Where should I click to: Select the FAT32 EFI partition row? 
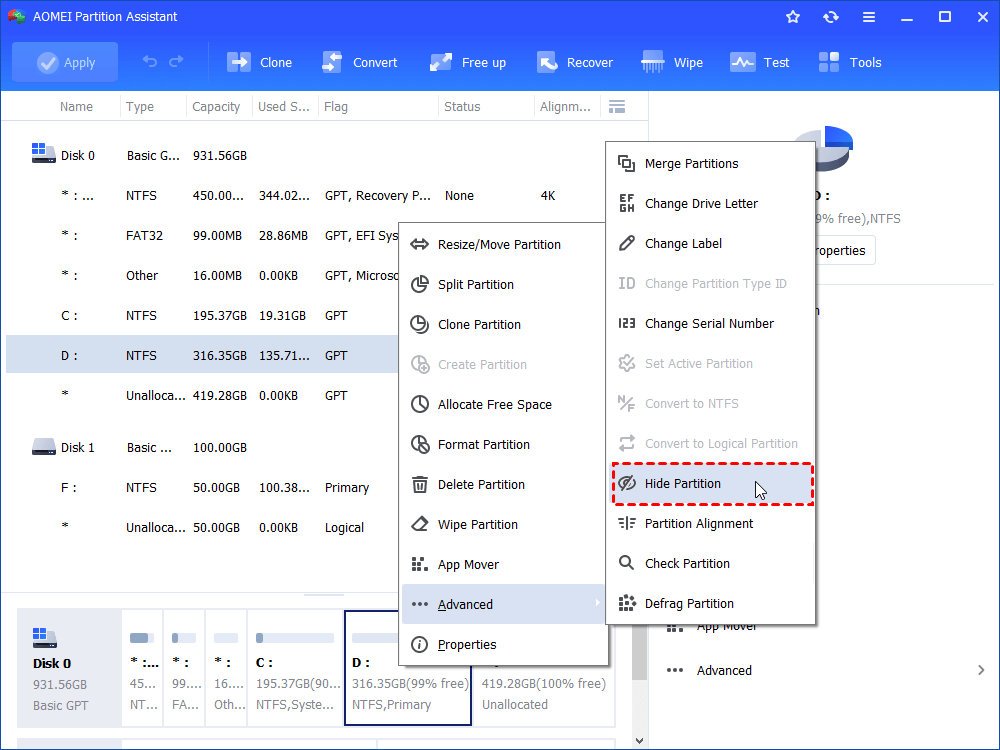point(202,236)
